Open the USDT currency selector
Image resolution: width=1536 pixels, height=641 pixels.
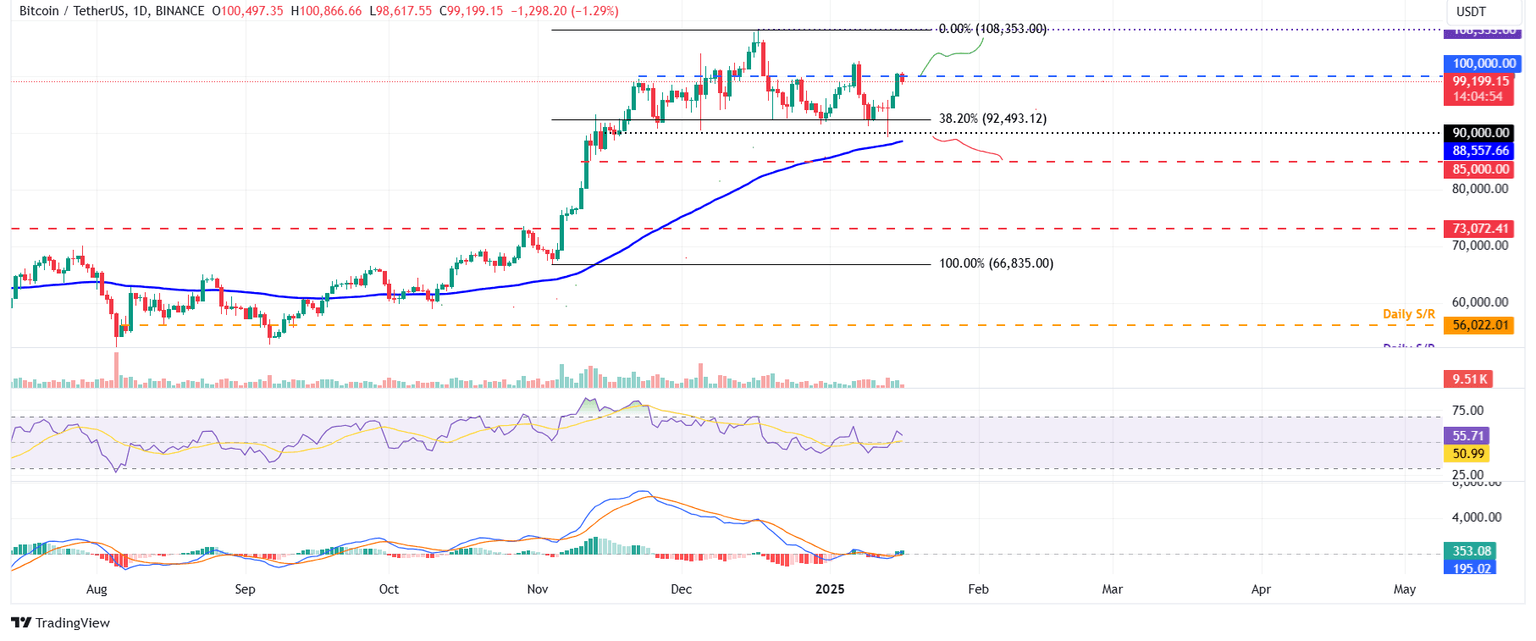point(1470,12)
